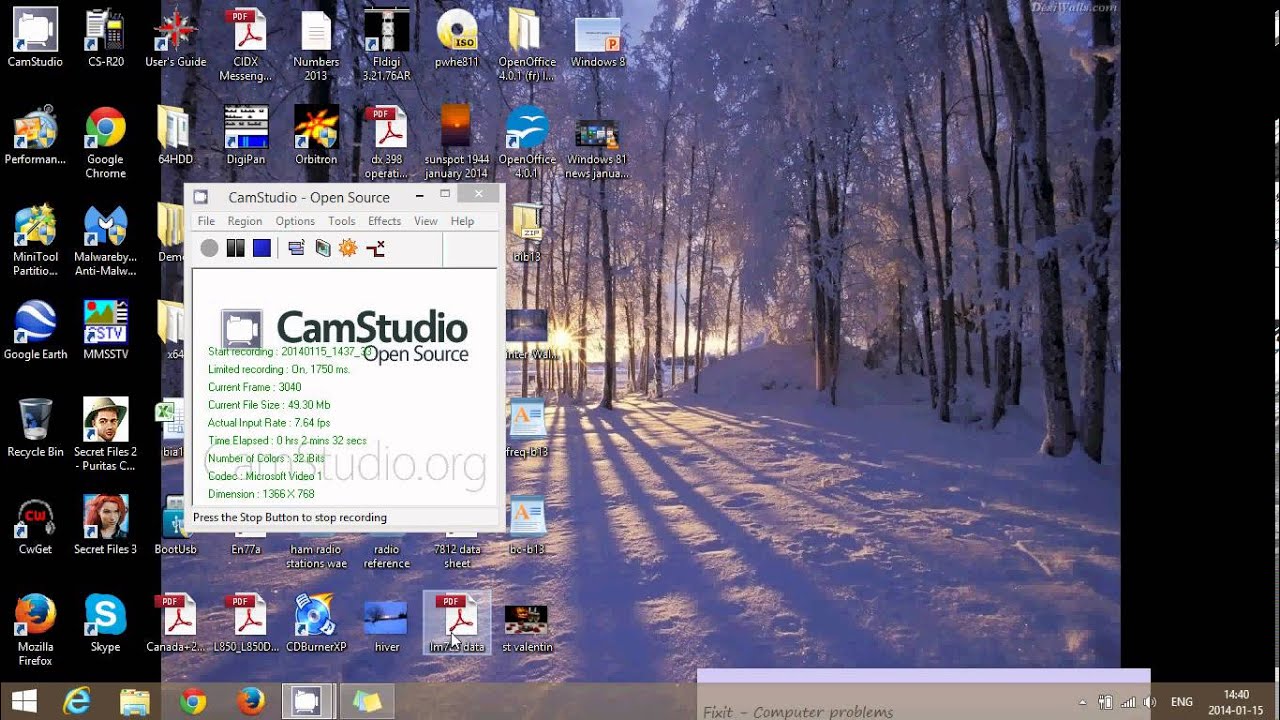
Task: Click the CamStudio title bar system icon
Action: (x=200, y=197)
